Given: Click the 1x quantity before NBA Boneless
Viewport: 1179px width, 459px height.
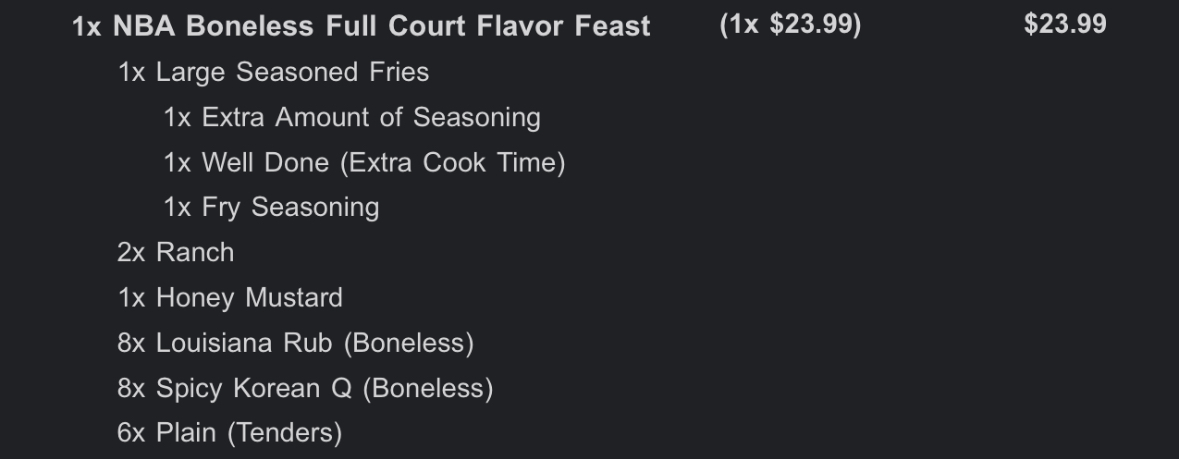Looking at the screenshot, I should (x=87, y=26).
